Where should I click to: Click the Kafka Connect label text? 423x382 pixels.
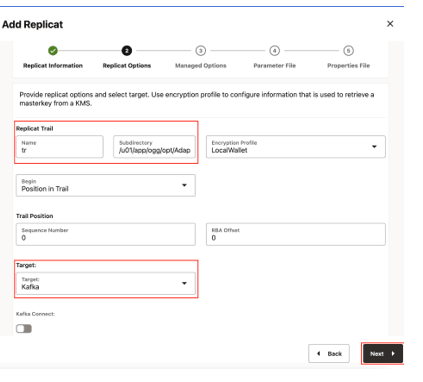[x=35, y=314]
